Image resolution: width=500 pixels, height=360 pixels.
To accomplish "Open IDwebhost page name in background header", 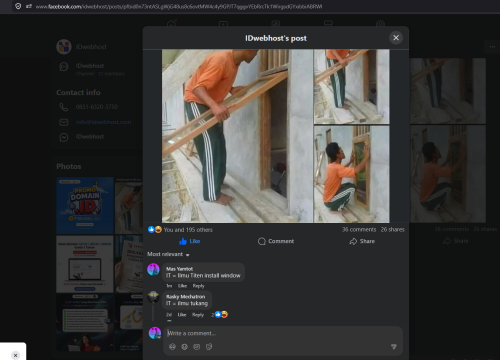I will click(x=91, y=47).
